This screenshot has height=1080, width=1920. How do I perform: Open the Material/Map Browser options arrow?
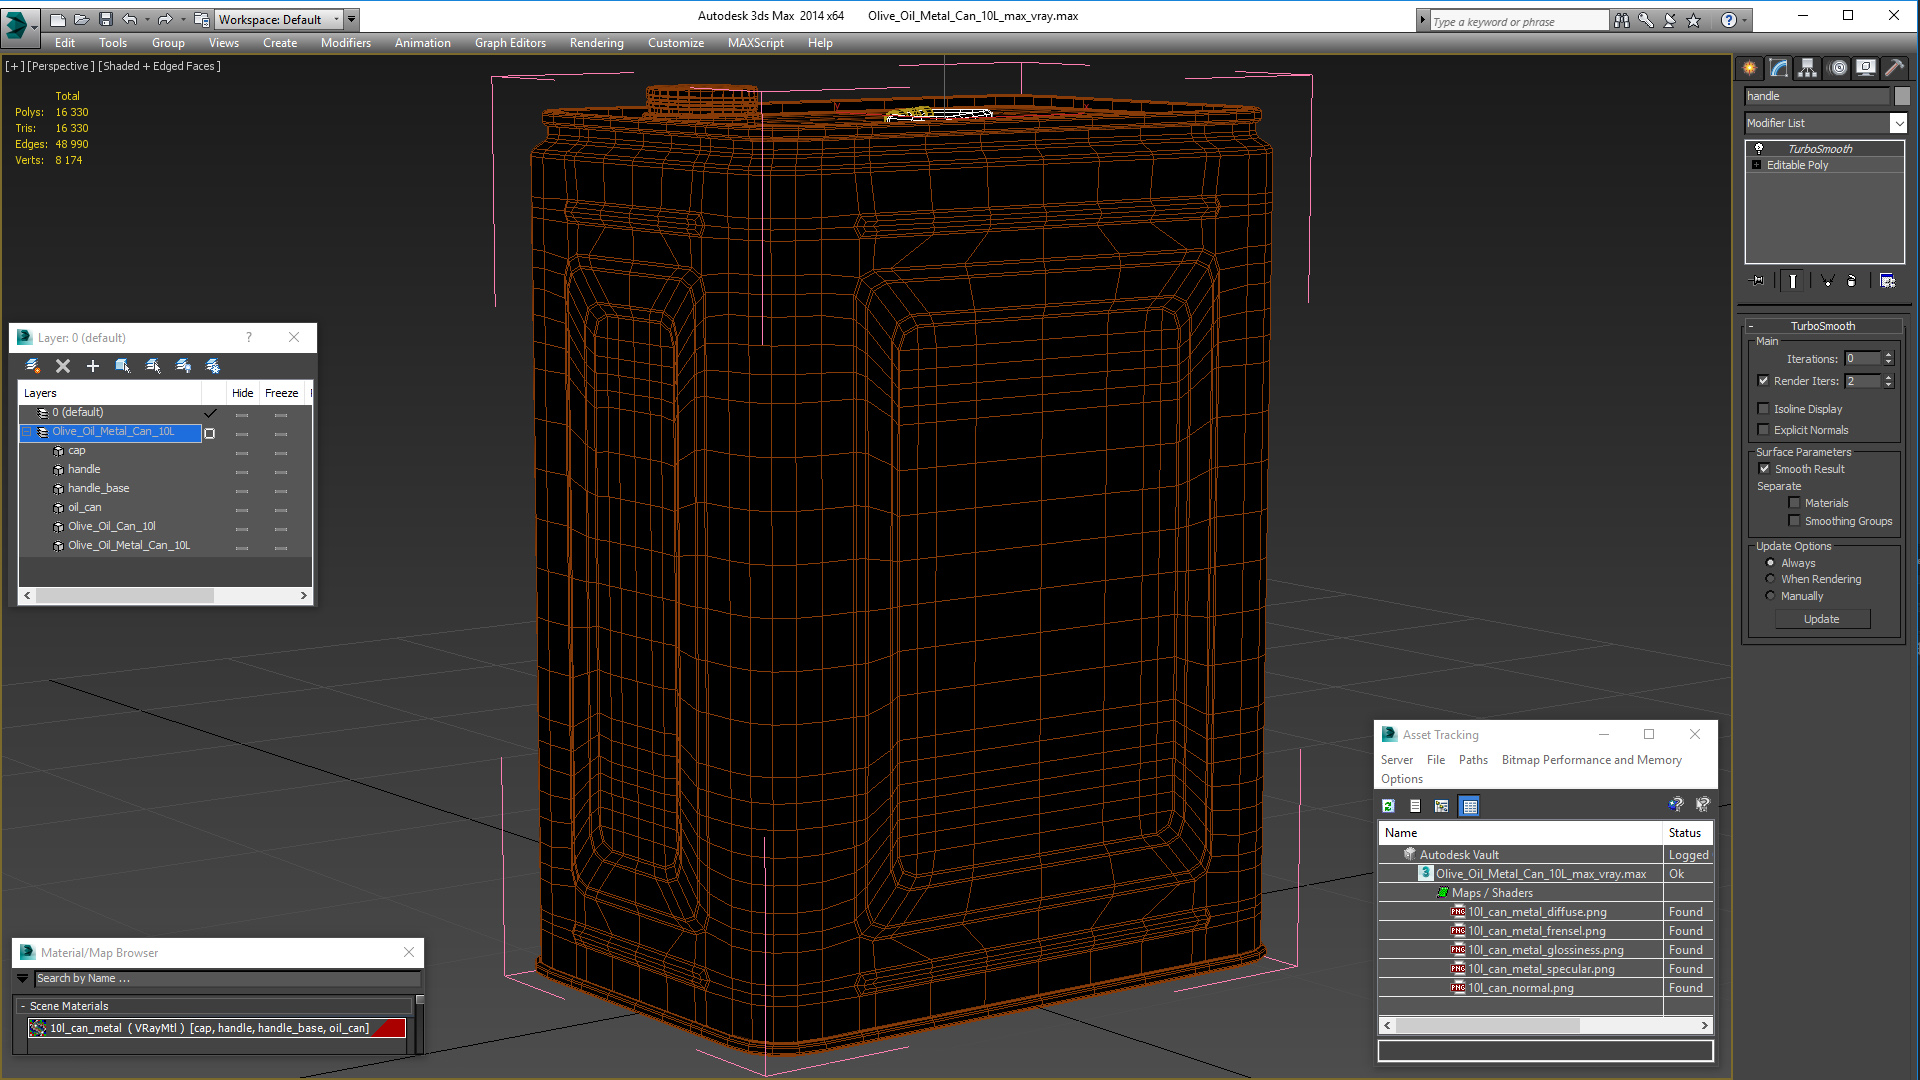pos(23,979)
